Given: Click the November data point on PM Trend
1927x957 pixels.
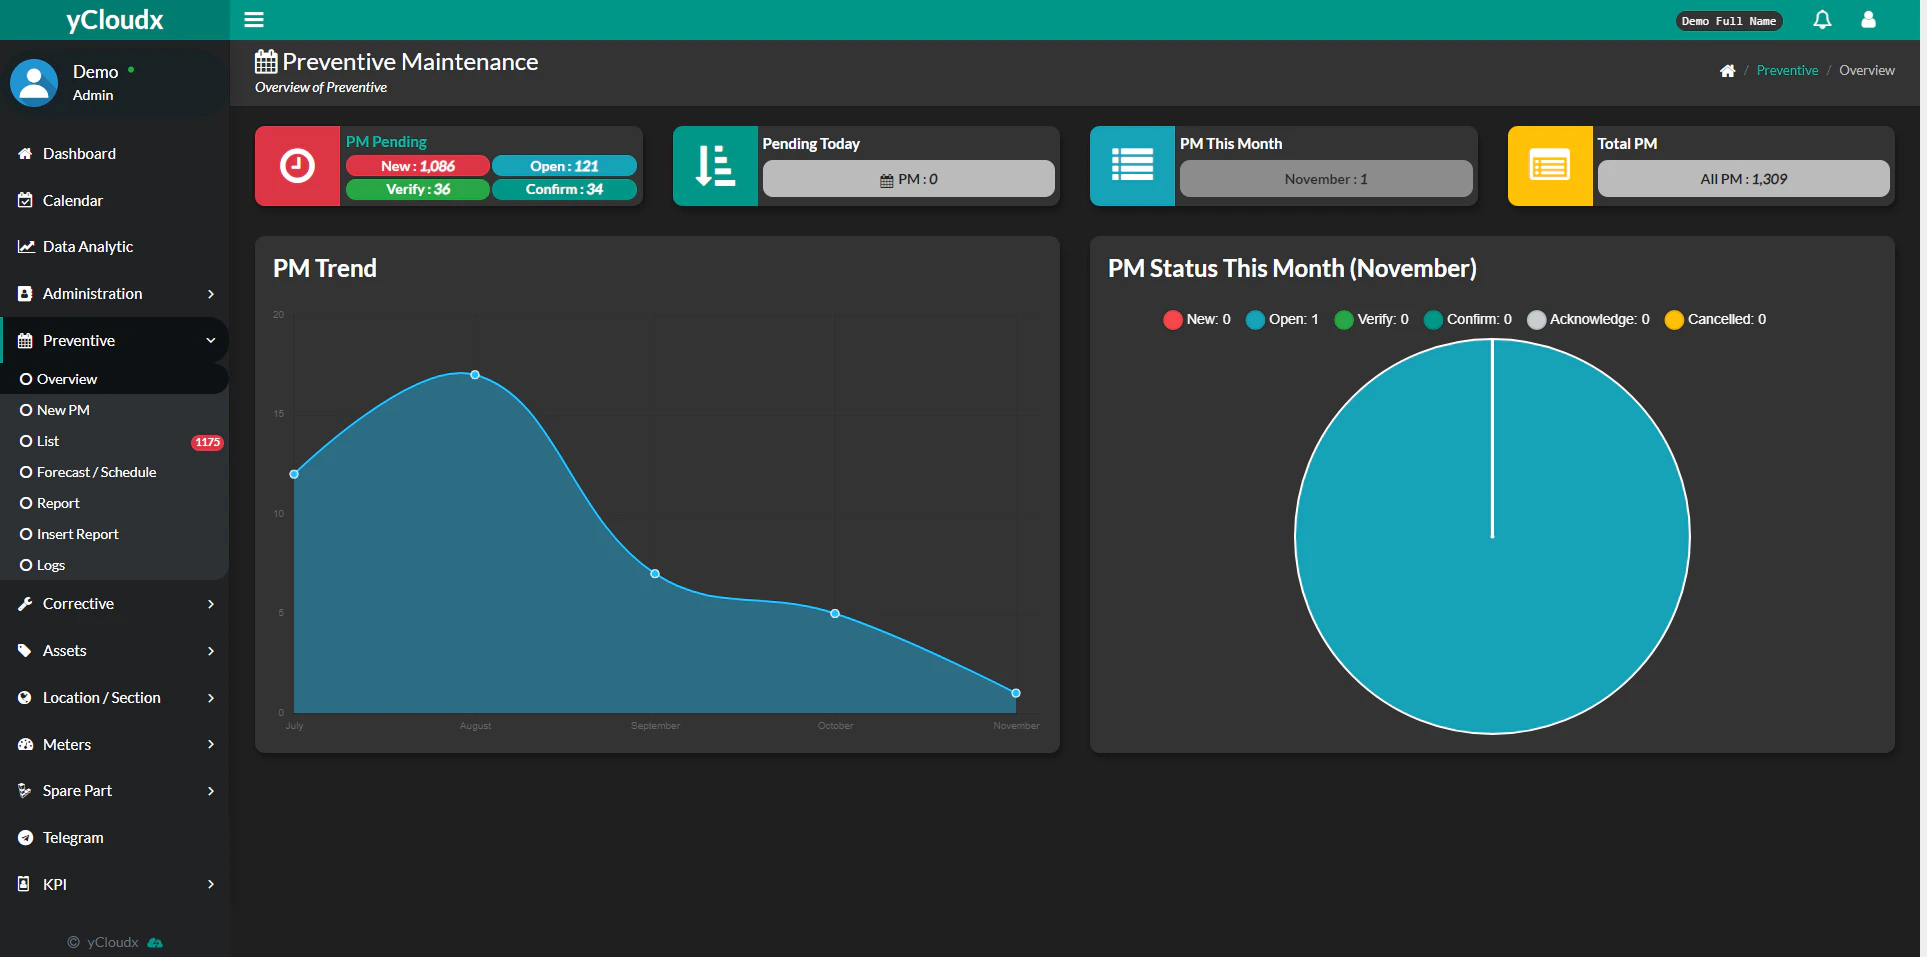Looking at the screenshot, I should pos(1016,692).
